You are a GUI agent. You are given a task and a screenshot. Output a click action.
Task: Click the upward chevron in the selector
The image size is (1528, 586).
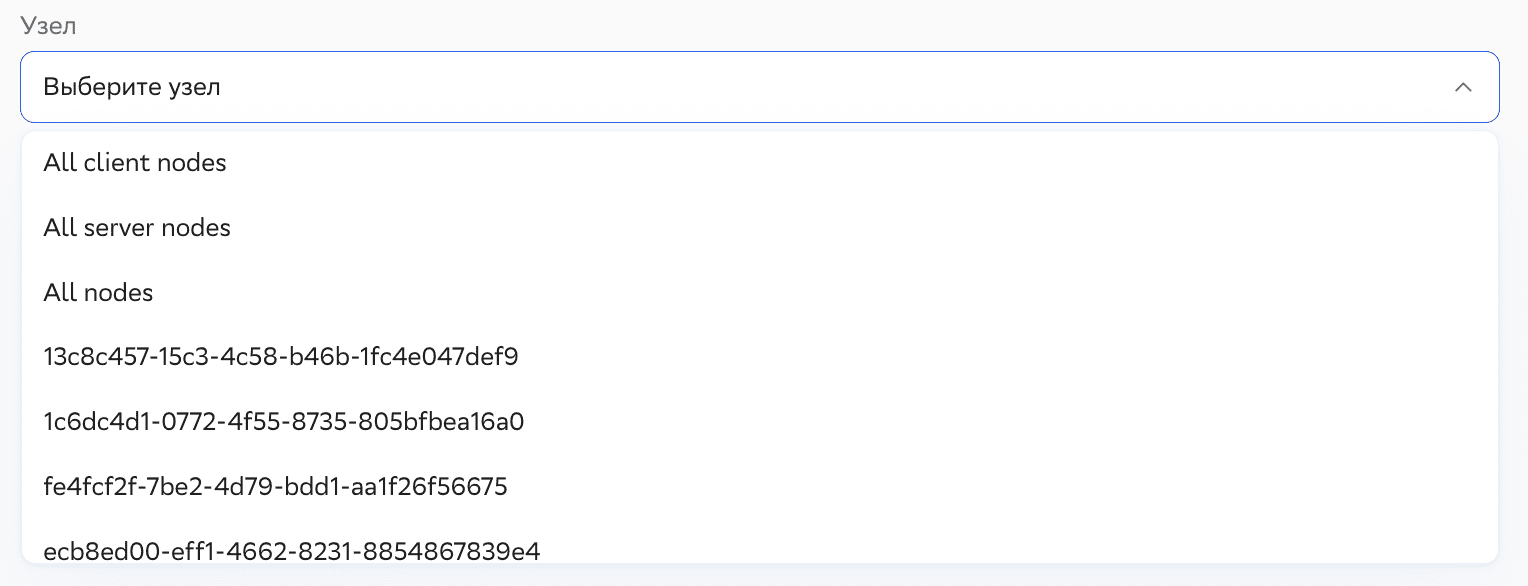(x=1464, y=87)
